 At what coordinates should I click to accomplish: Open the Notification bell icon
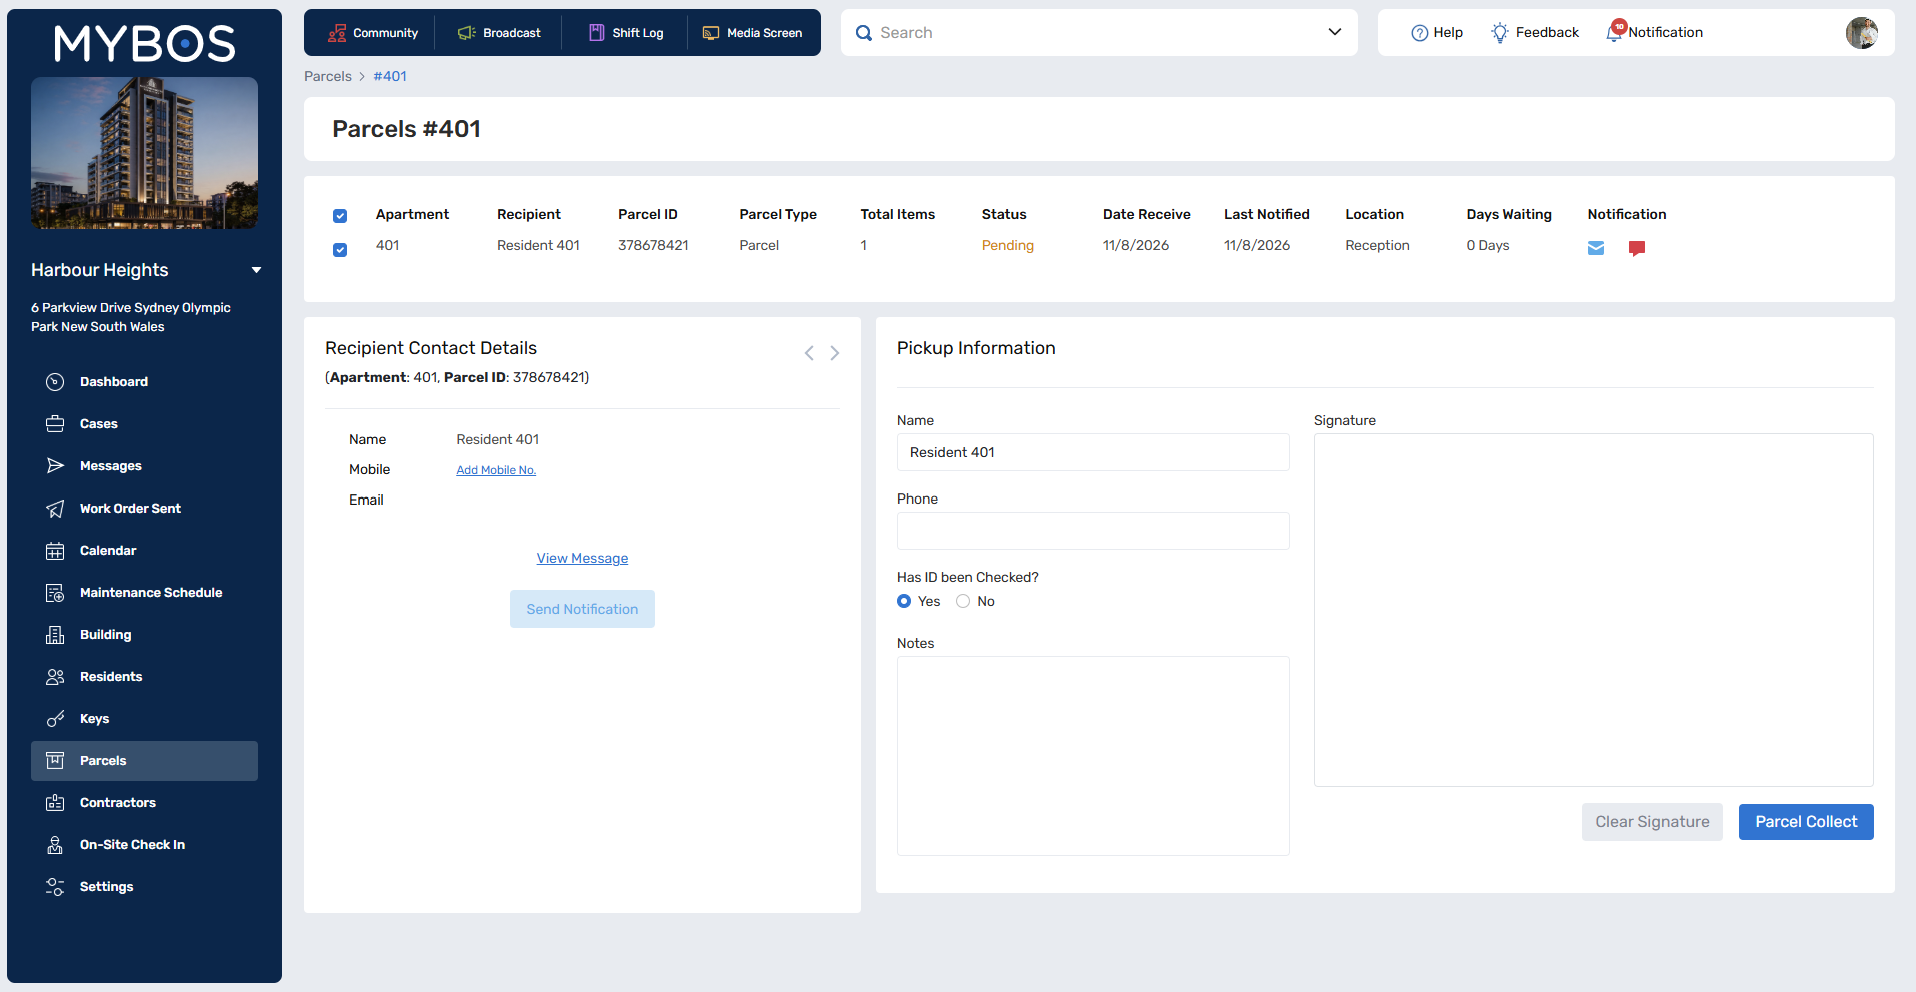click(1614, 33)
